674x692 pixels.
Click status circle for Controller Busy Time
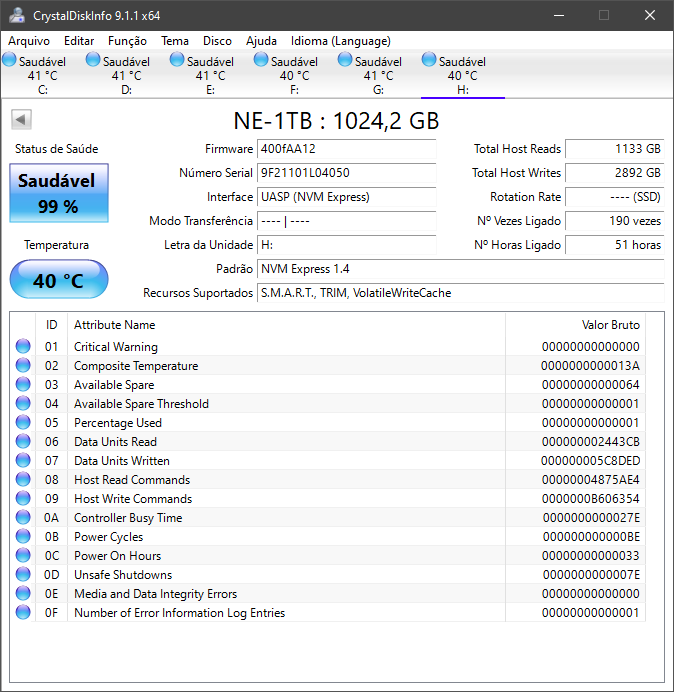pos(23,517)
